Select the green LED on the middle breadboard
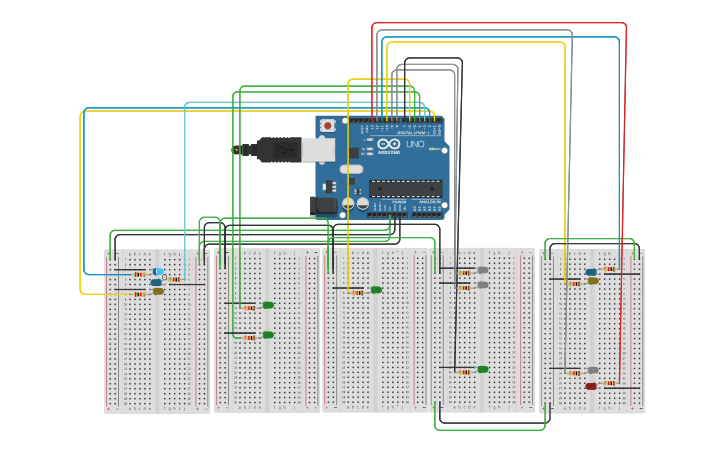The width and height of the screenshot is (725, 453). point(376,290)
